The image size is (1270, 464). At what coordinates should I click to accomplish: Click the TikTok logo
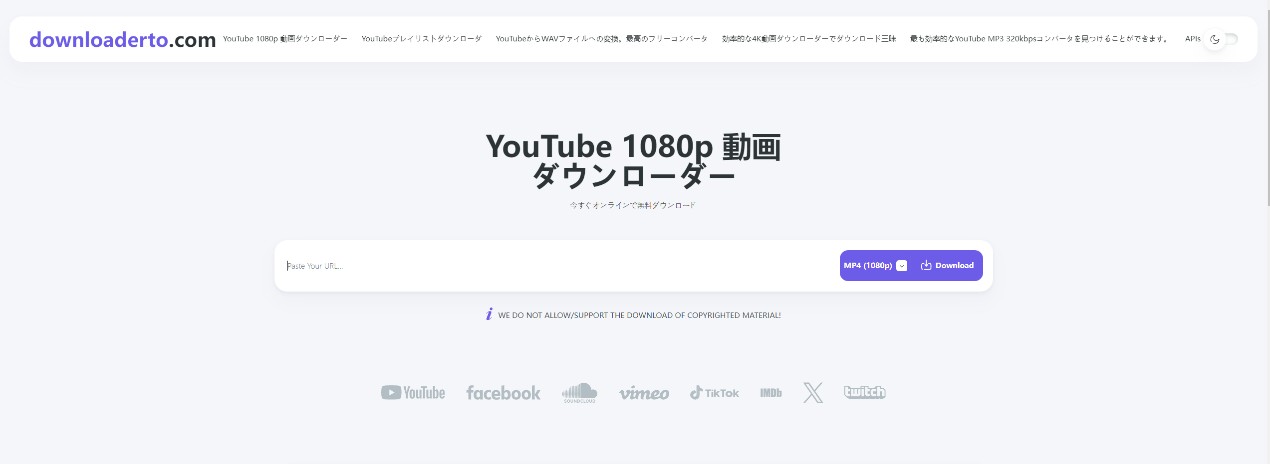pyautogui.click(x=714, y=393)
